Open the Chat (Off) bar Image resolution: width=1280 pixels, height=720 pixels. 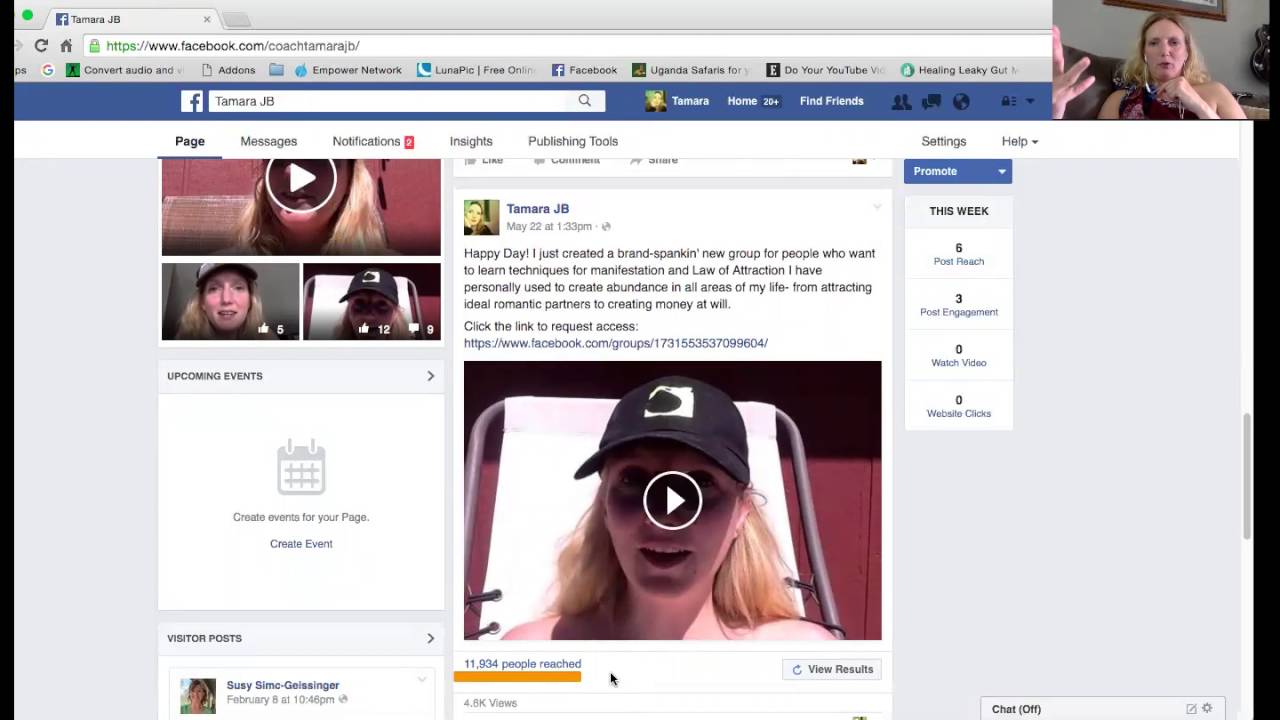(x=1102, y=709)
